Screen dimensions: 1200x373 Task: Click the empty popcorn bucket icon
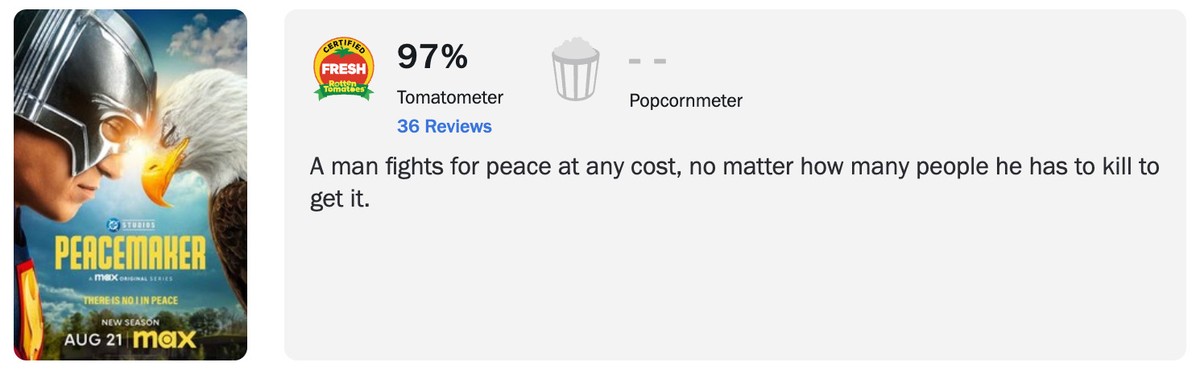tap(575, 69)
